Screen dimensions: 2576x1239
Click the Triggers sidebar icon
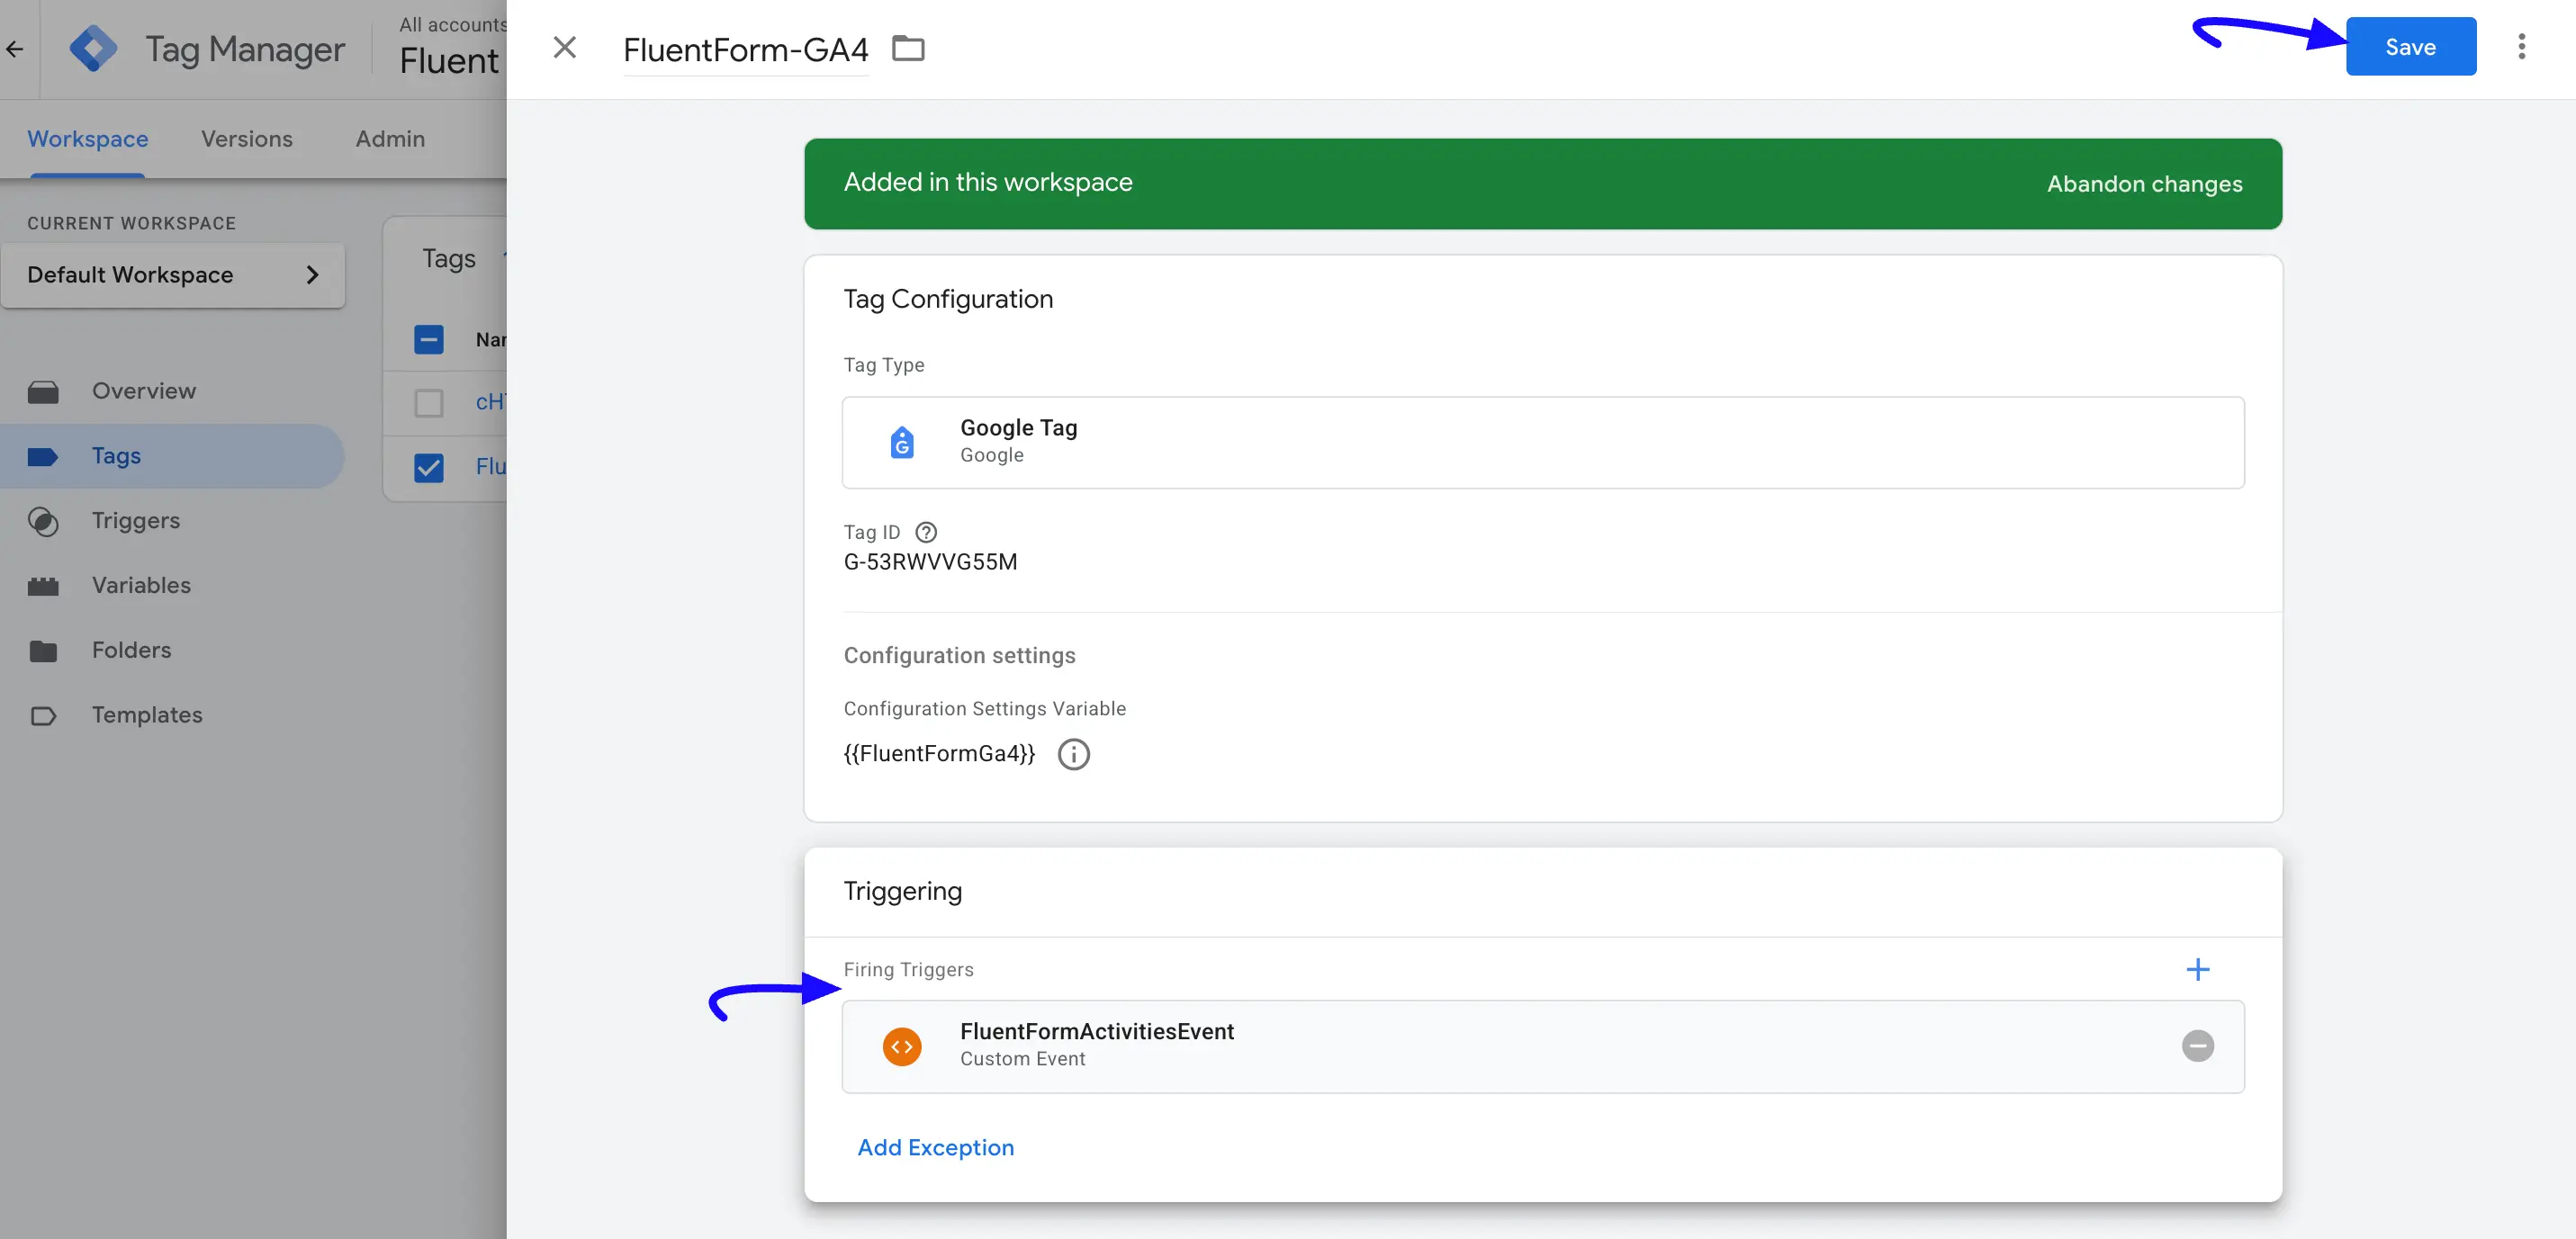click(43, 521)
